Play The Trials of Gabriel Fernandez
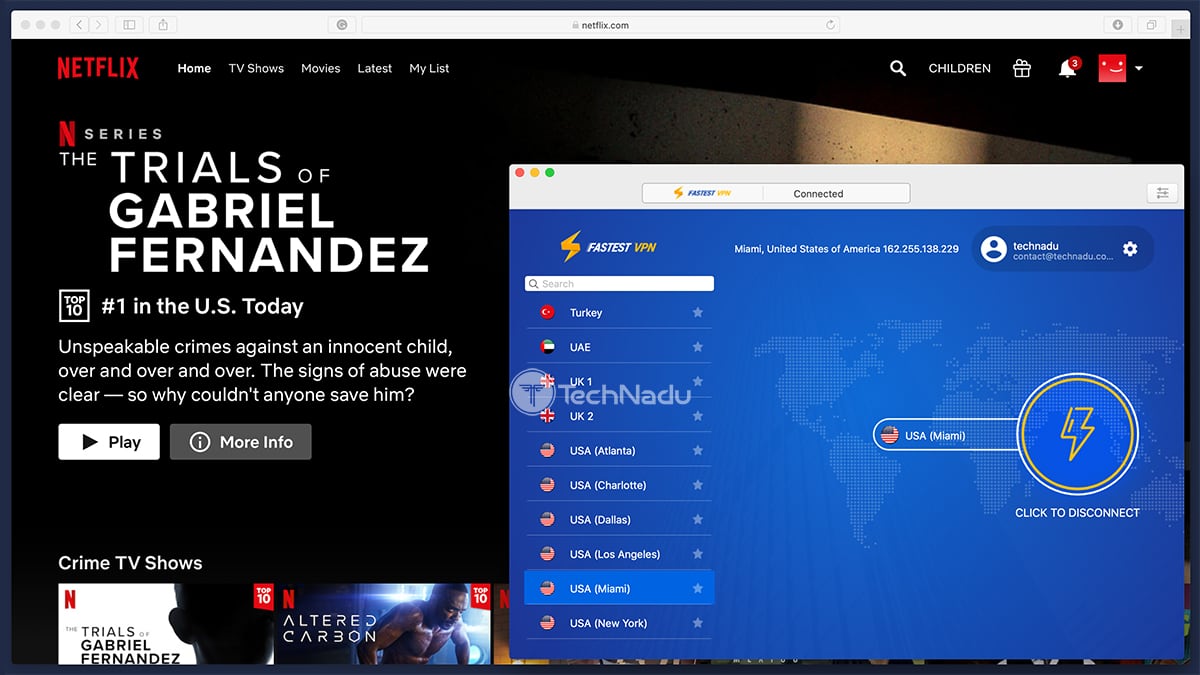The width and height of the screenshot is (1200, 675). 109,442
